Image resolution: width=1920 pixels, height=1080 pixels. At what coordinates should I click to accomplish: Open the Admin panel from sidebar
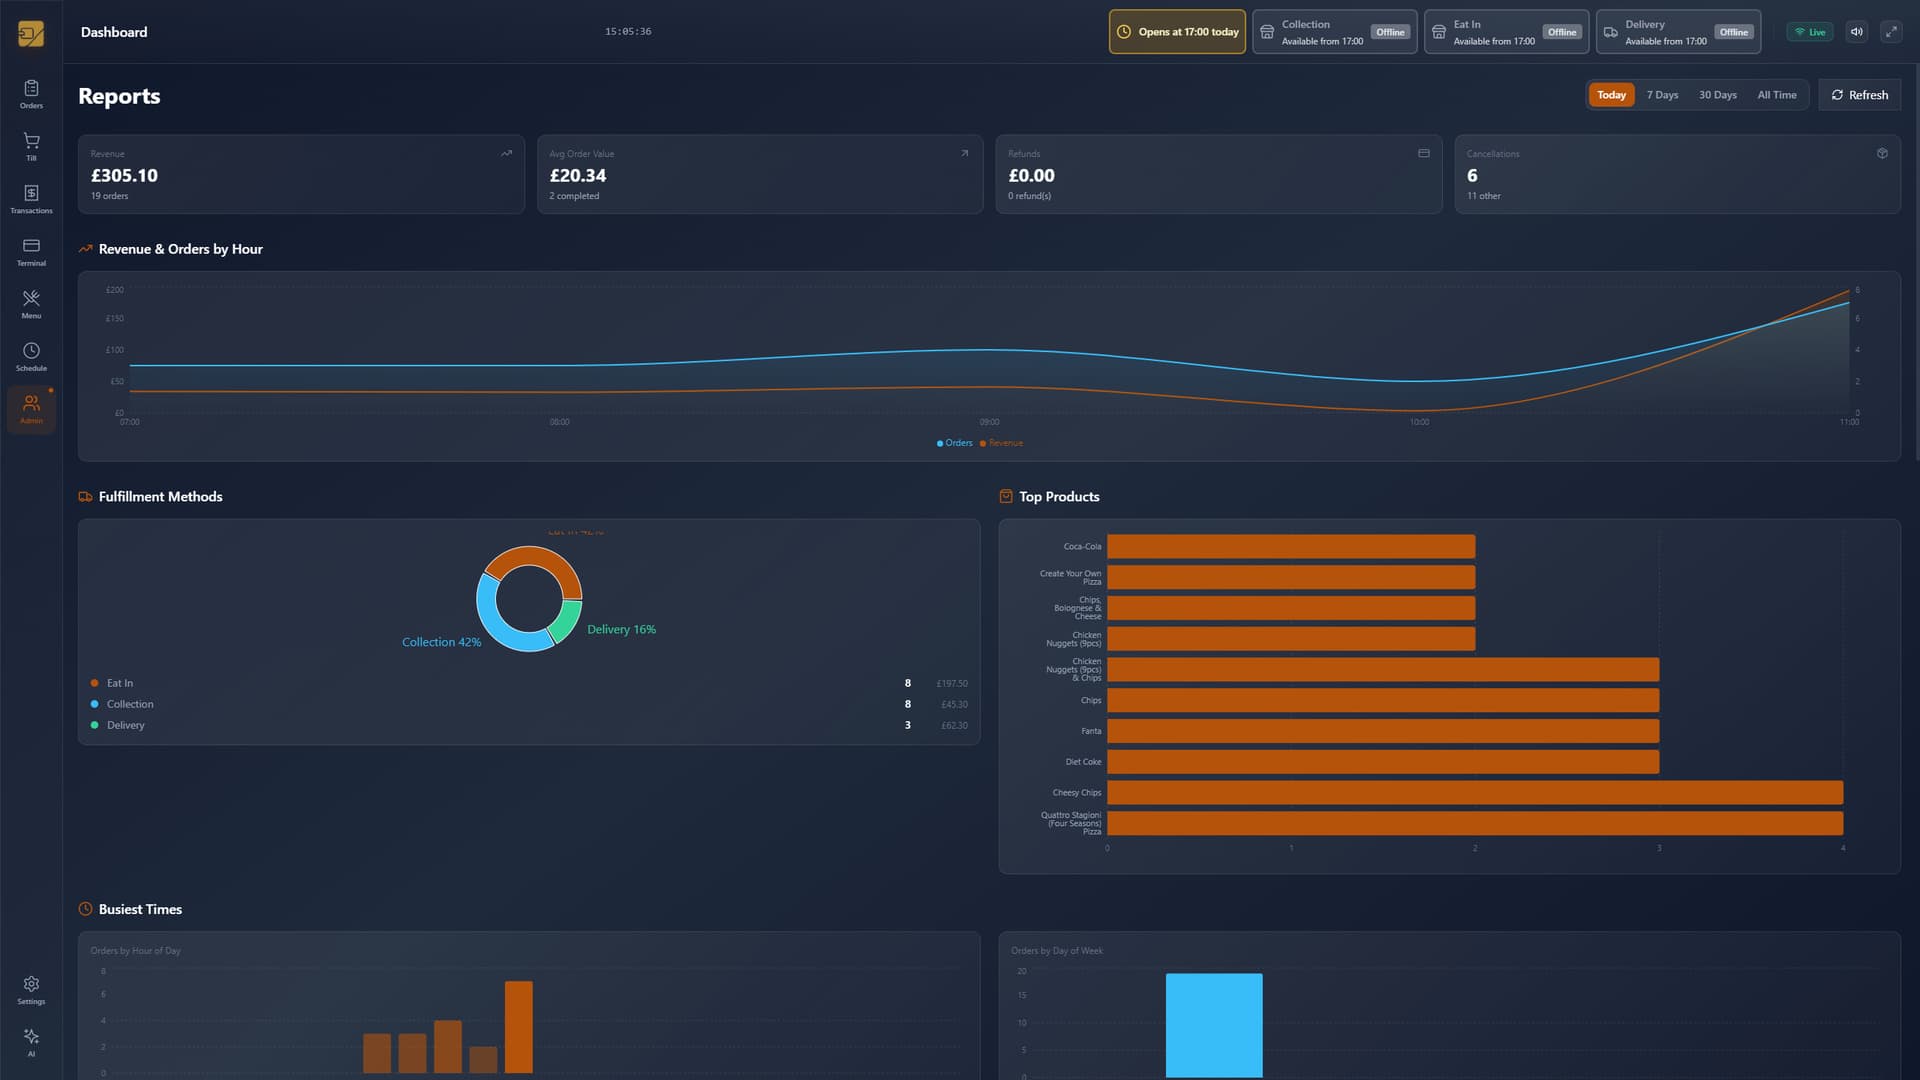click(31, 408)
